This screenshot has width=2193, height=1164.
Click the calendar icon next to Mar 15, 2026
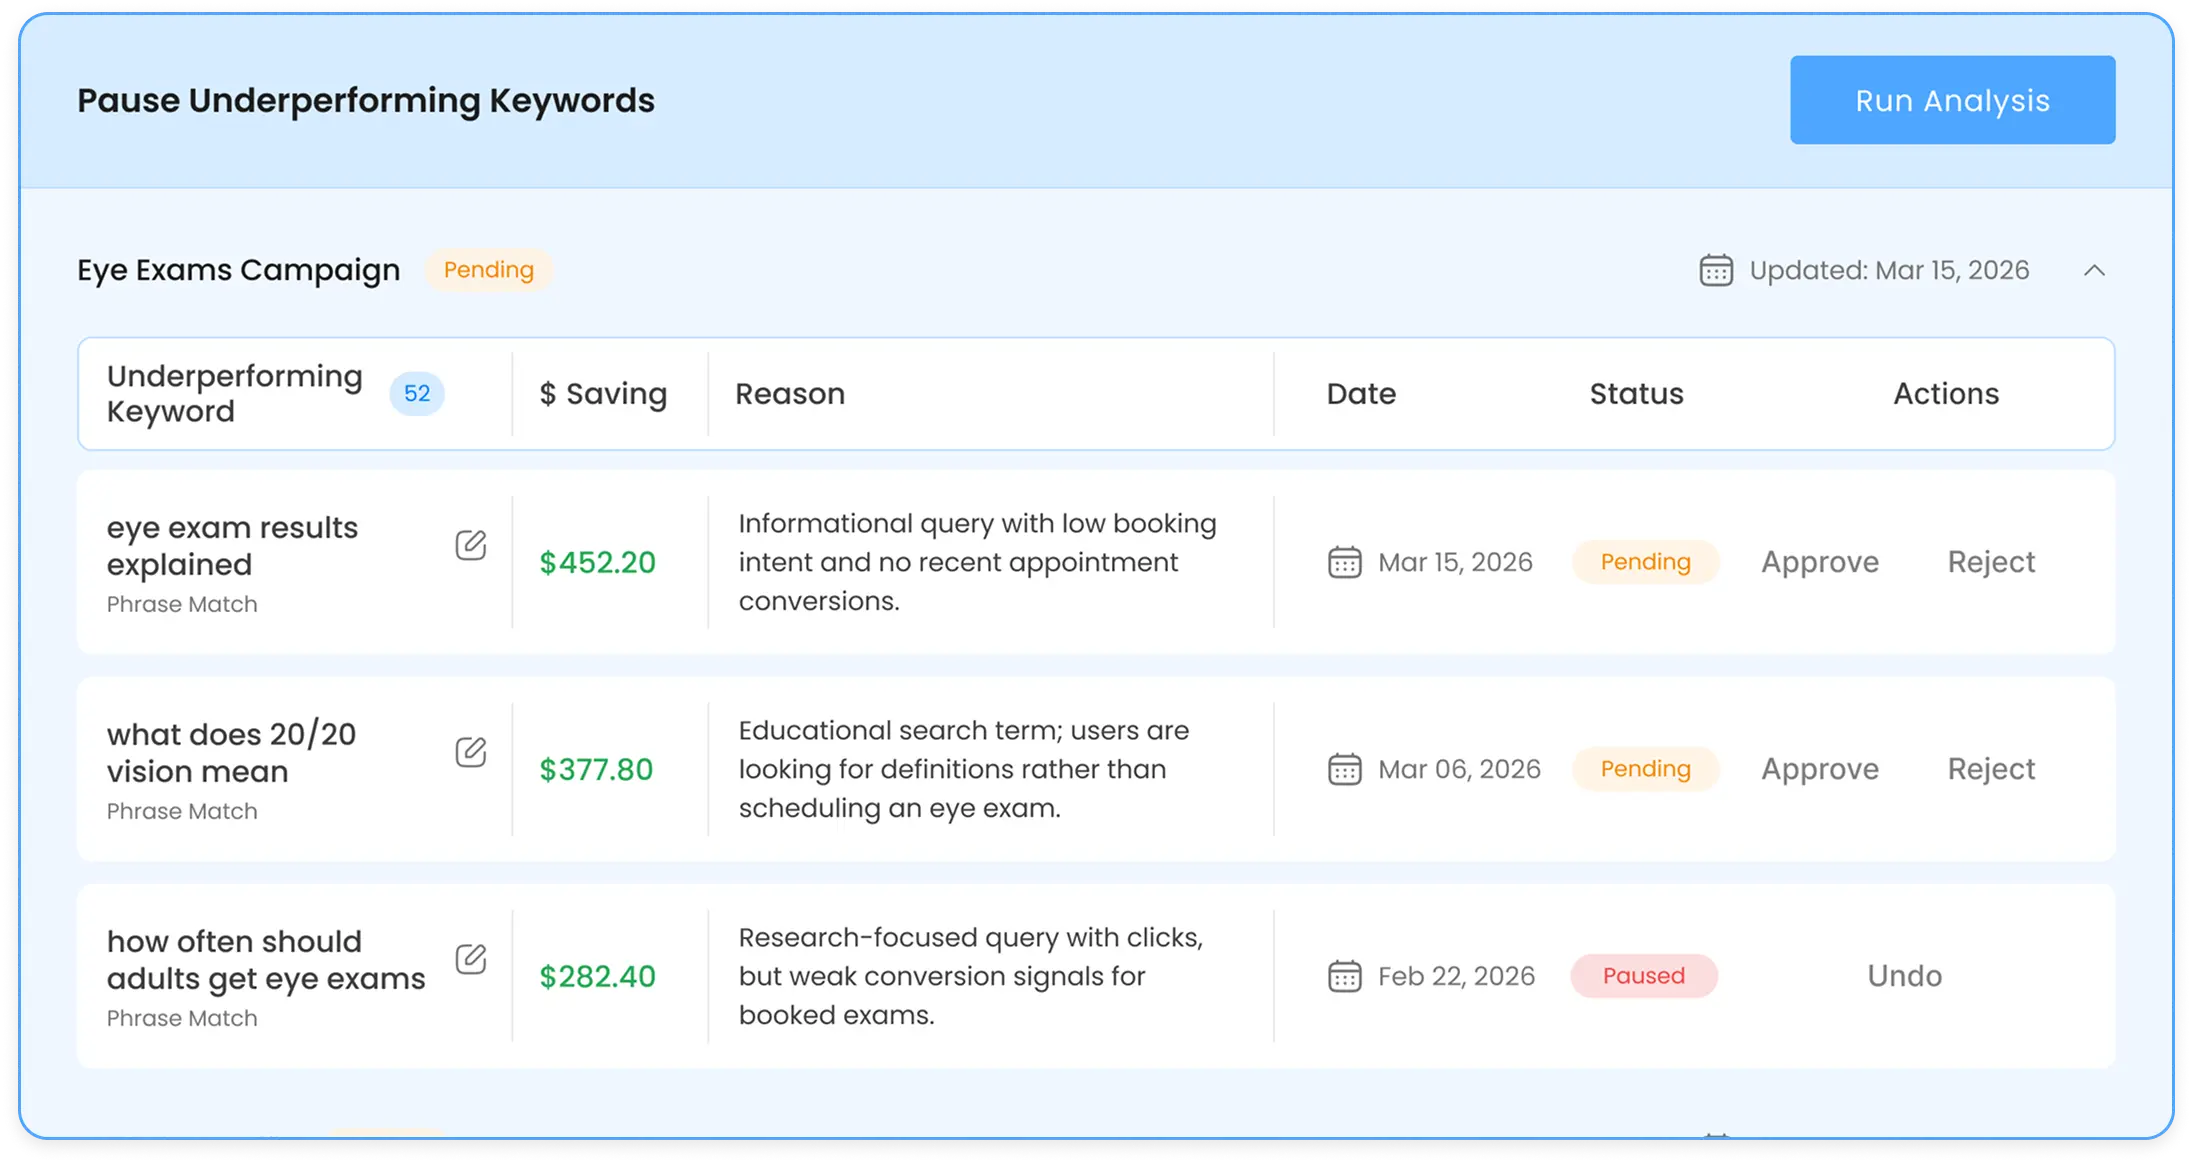tap(1344, 562)
